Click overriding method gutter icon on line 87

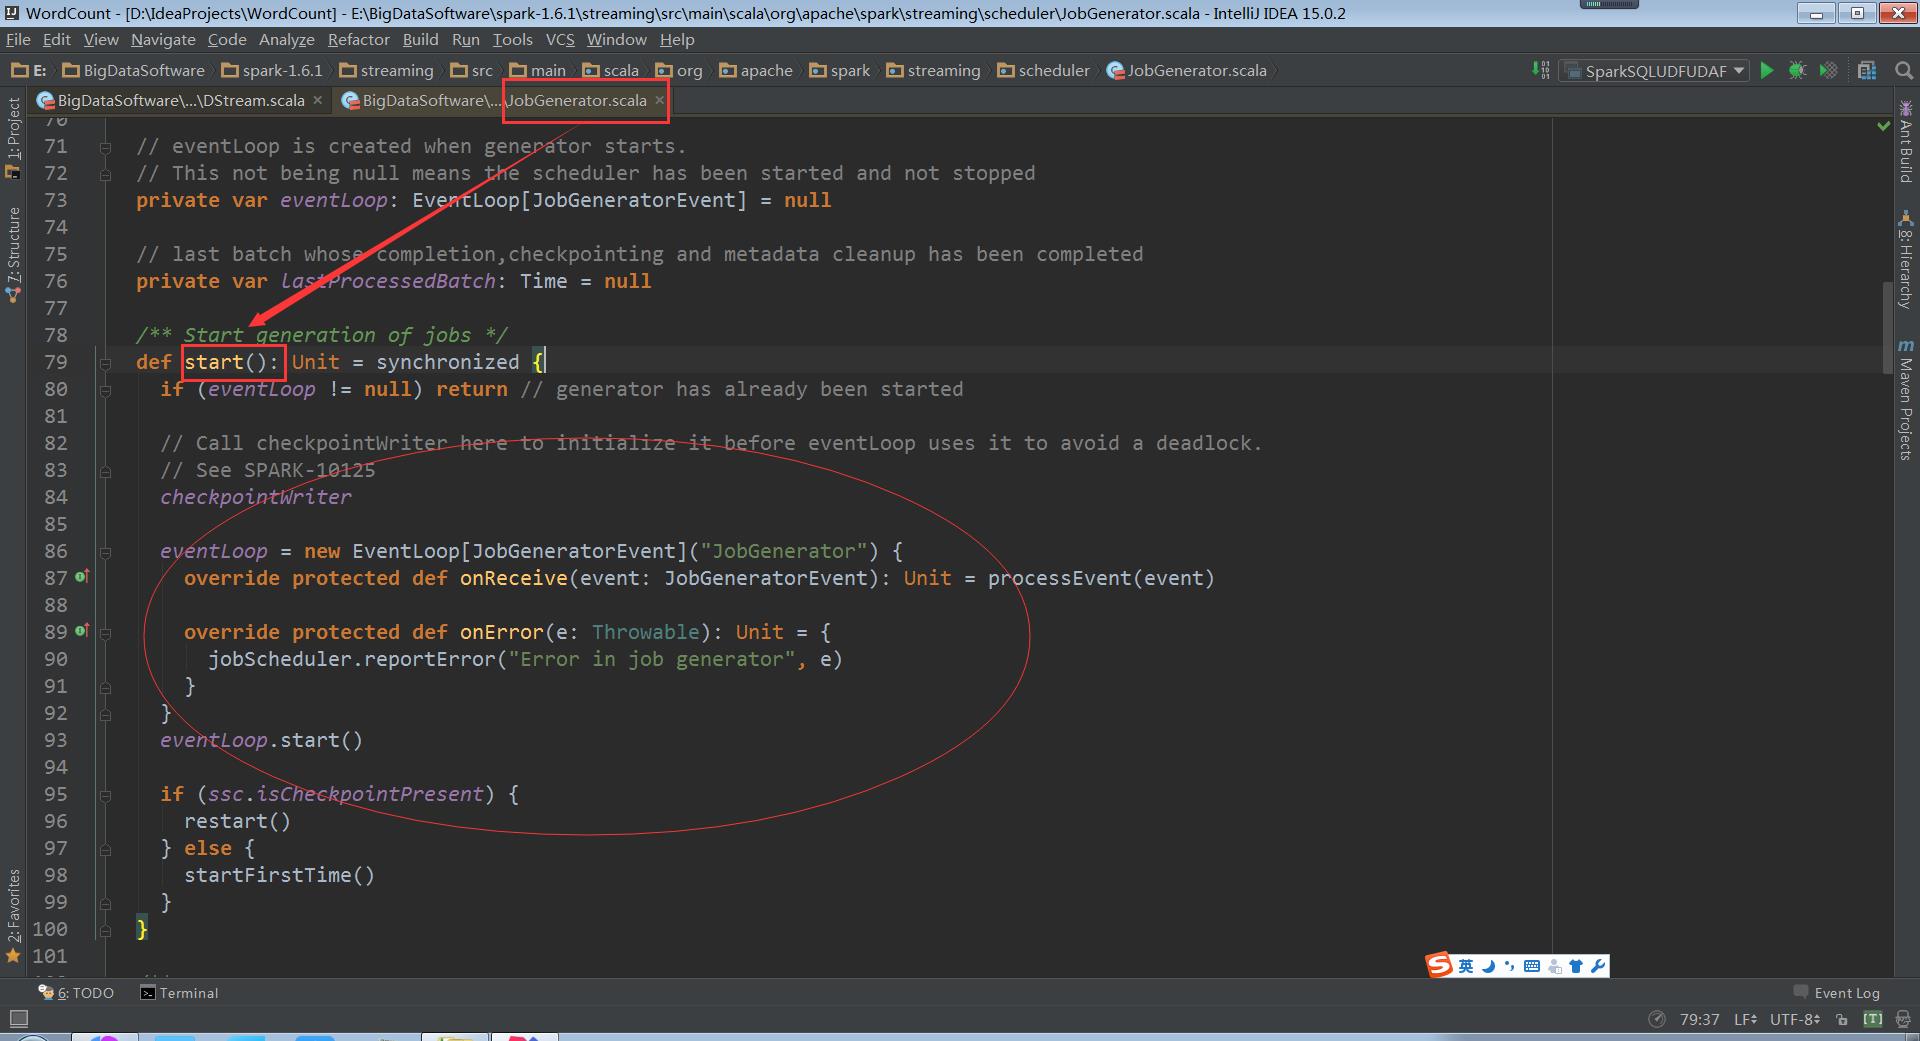[x=82, y=577]
